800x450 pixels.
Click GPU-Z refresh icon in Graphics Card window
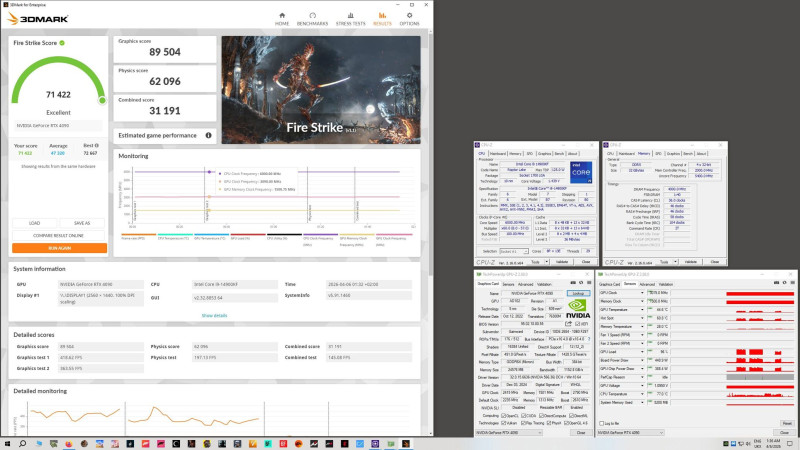[x=581, y=283]
